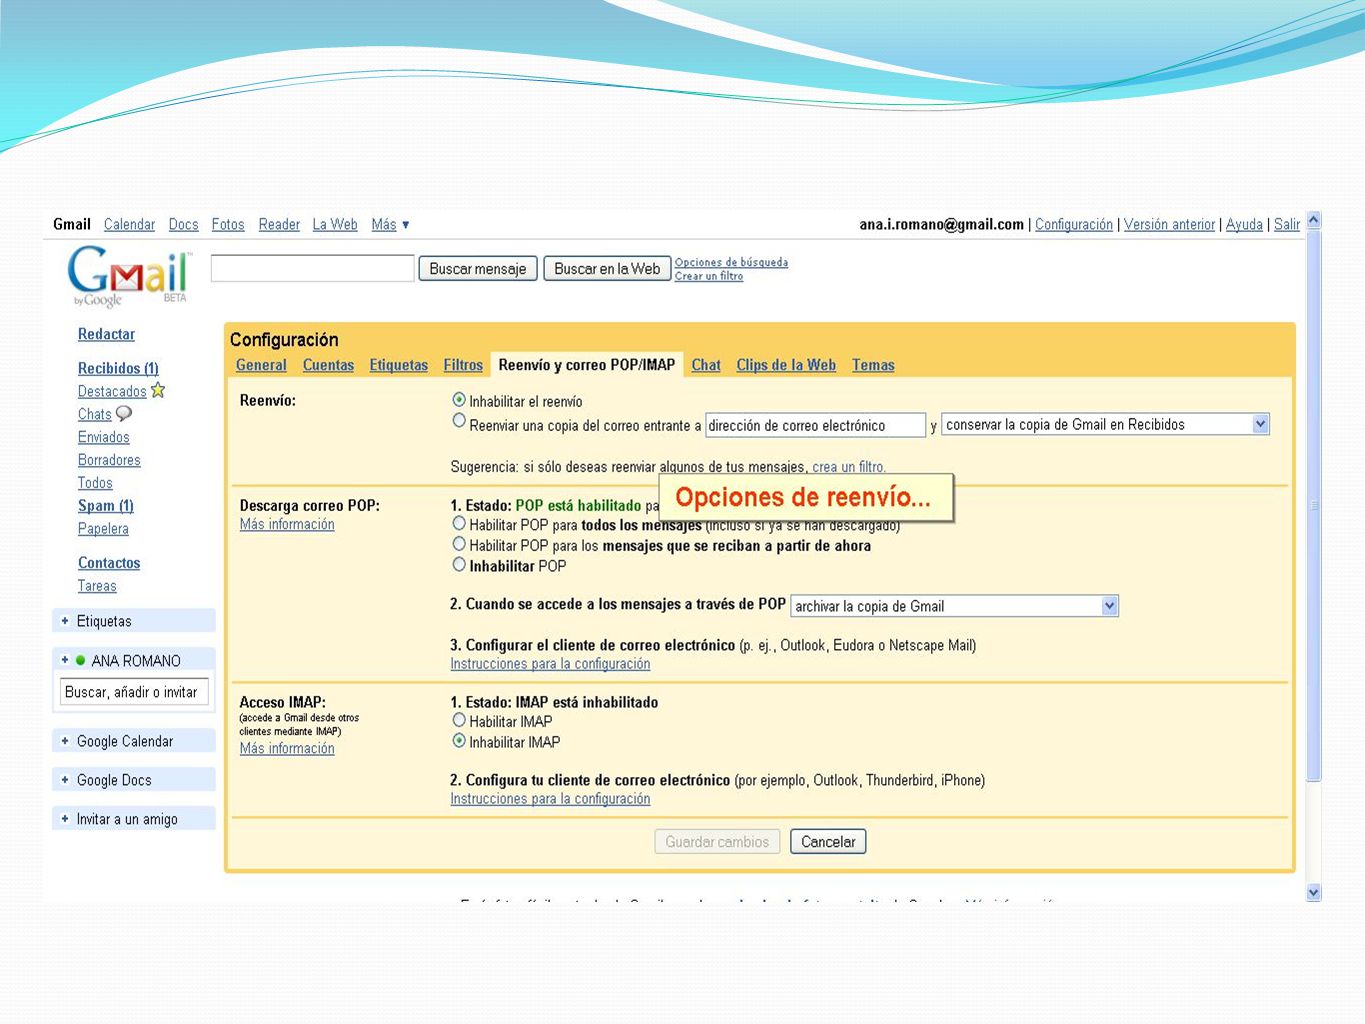The height and width of the screenshot is (1024, 1365).
Task: Click the Buscar, añadir o invitar field
Action: click(x=134, y=692)
